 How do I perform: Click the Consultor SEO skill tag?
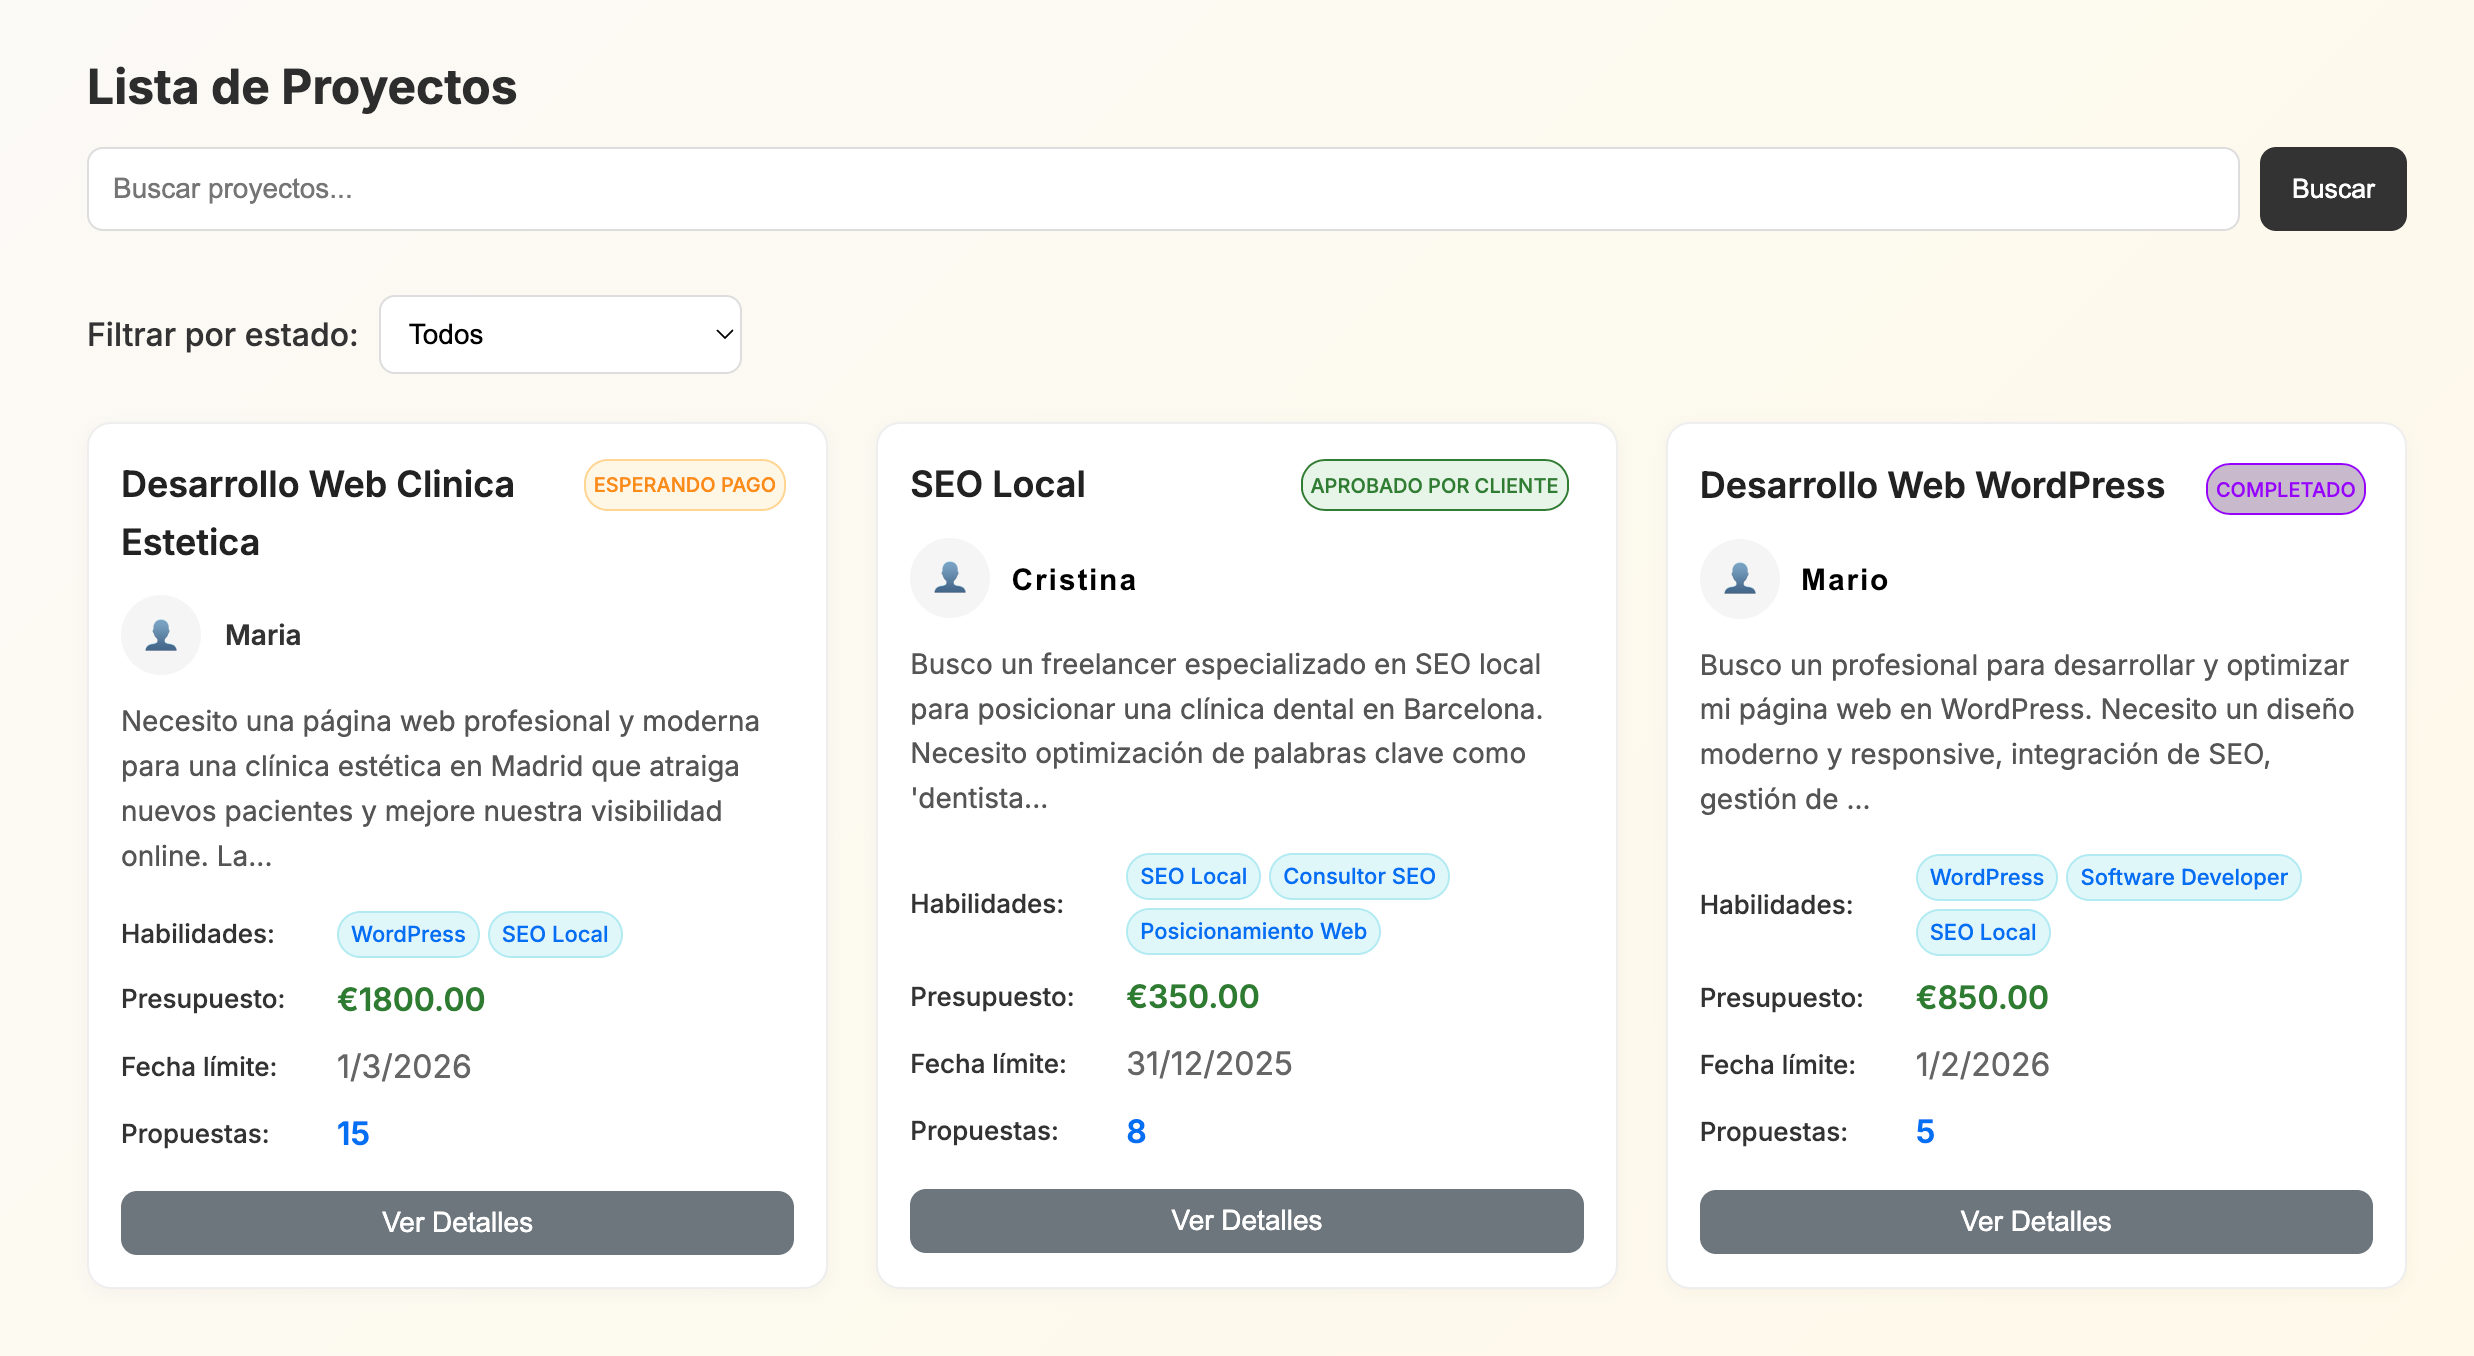(1359, 875)
